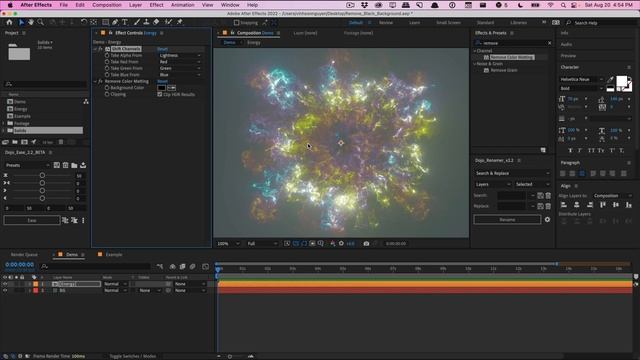
Task: Toggle Faux Bold text style
Action: [570, 151]
